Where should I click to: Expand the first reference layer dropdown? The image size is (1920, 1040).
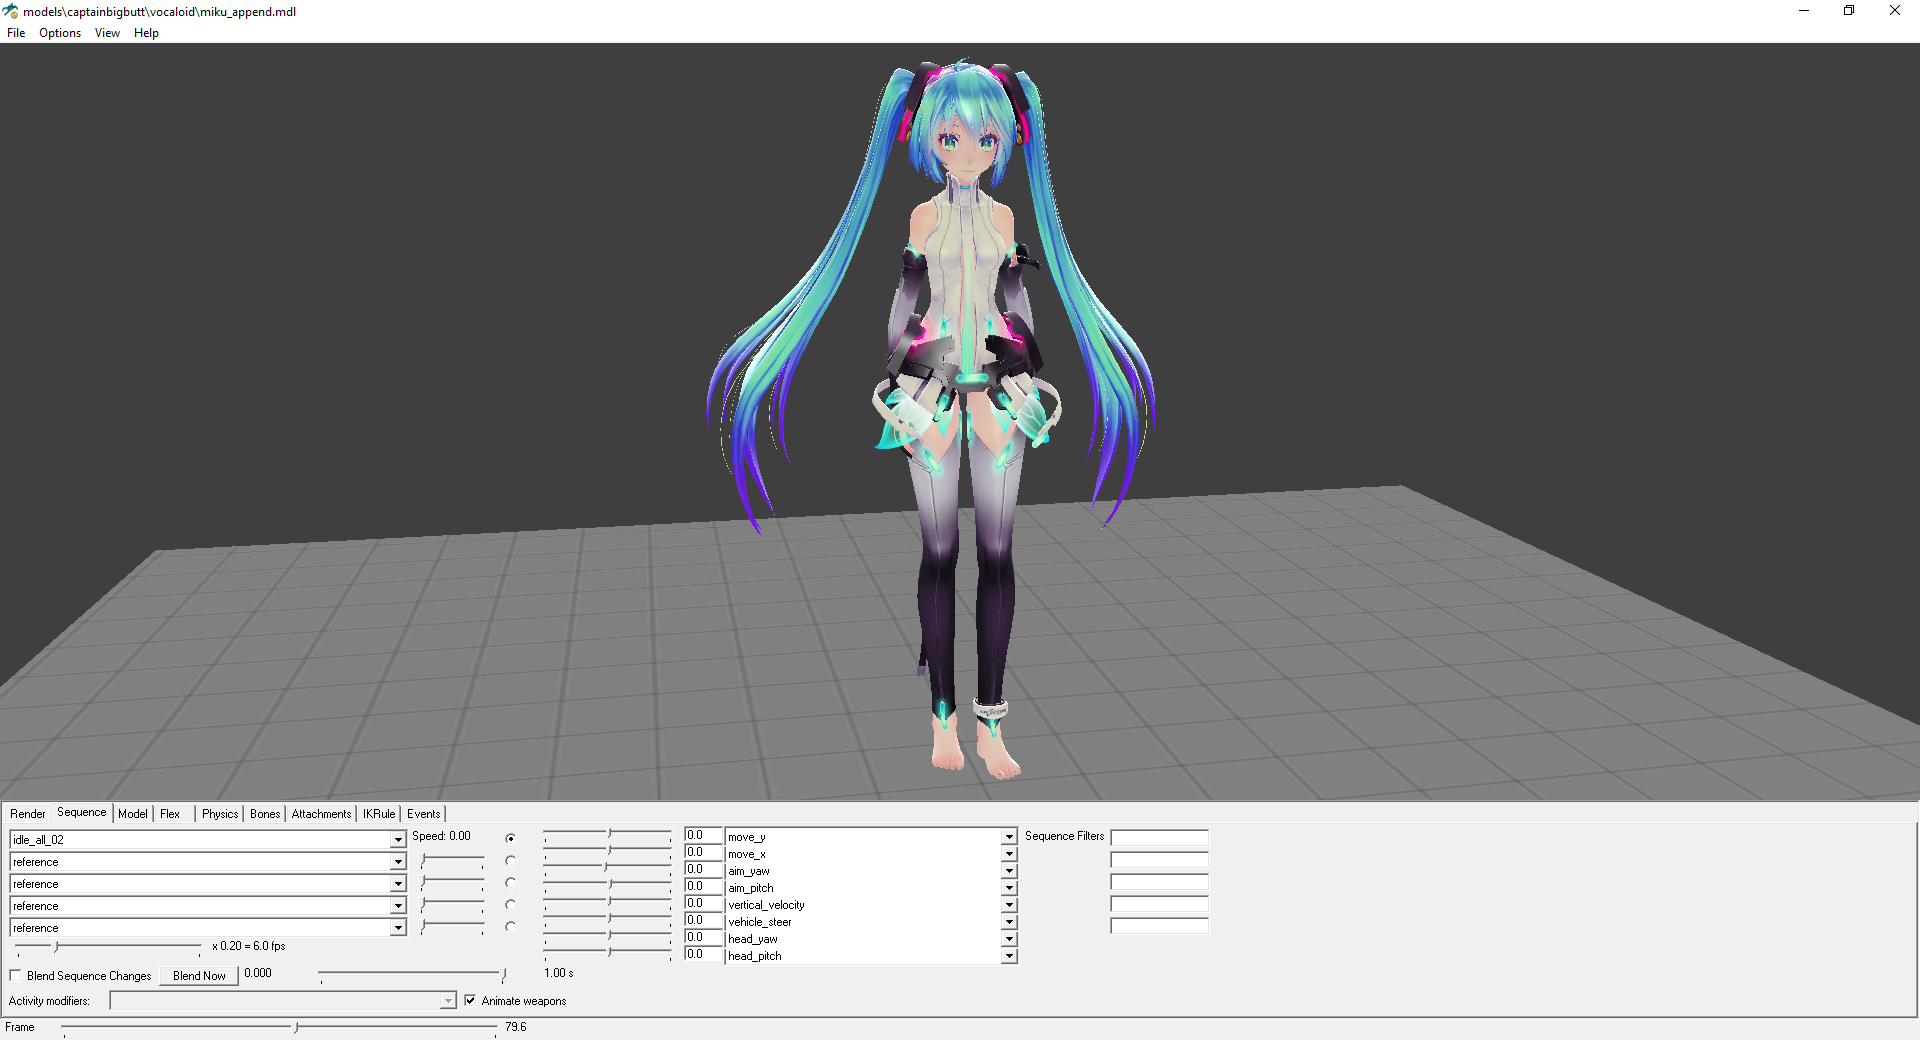point(398,862)
